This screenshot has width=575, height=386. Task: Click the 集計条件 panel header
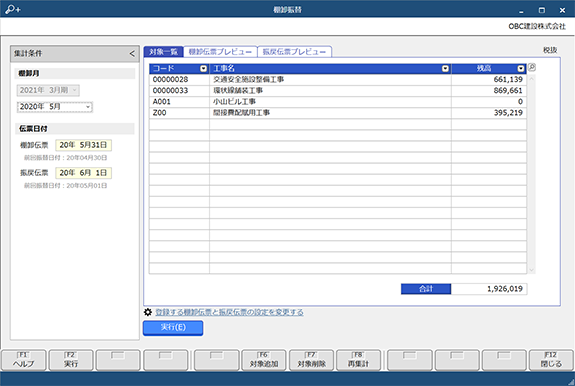[75, 54]
